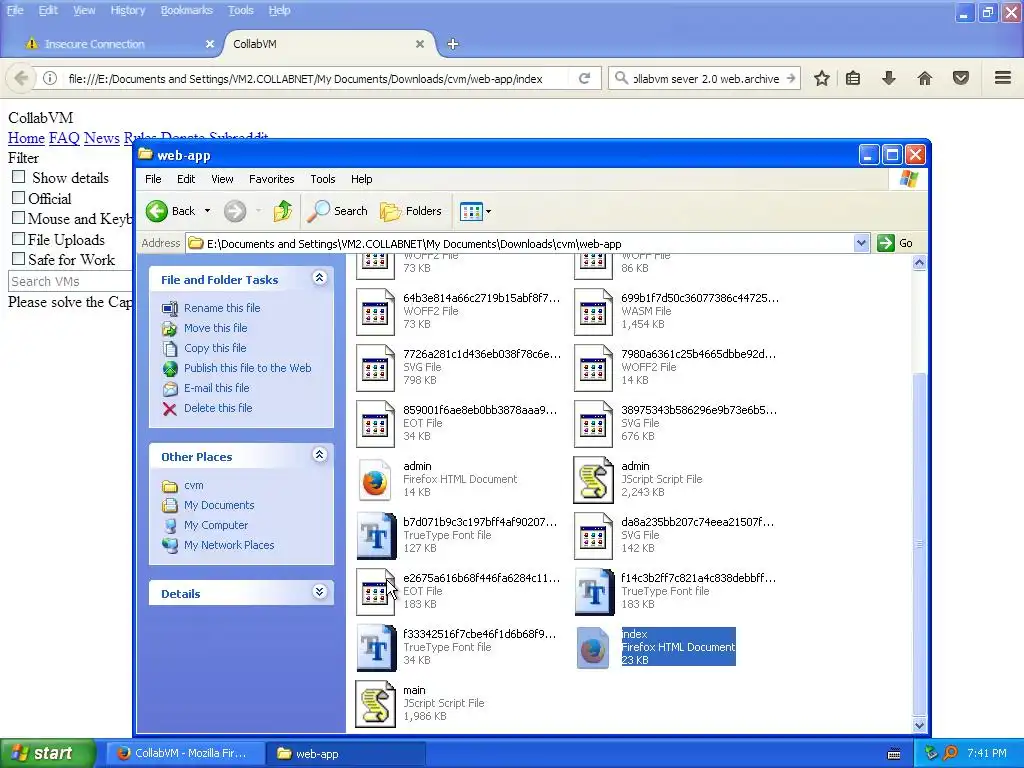Open the Firefox downloads arrow

[889, 78]
